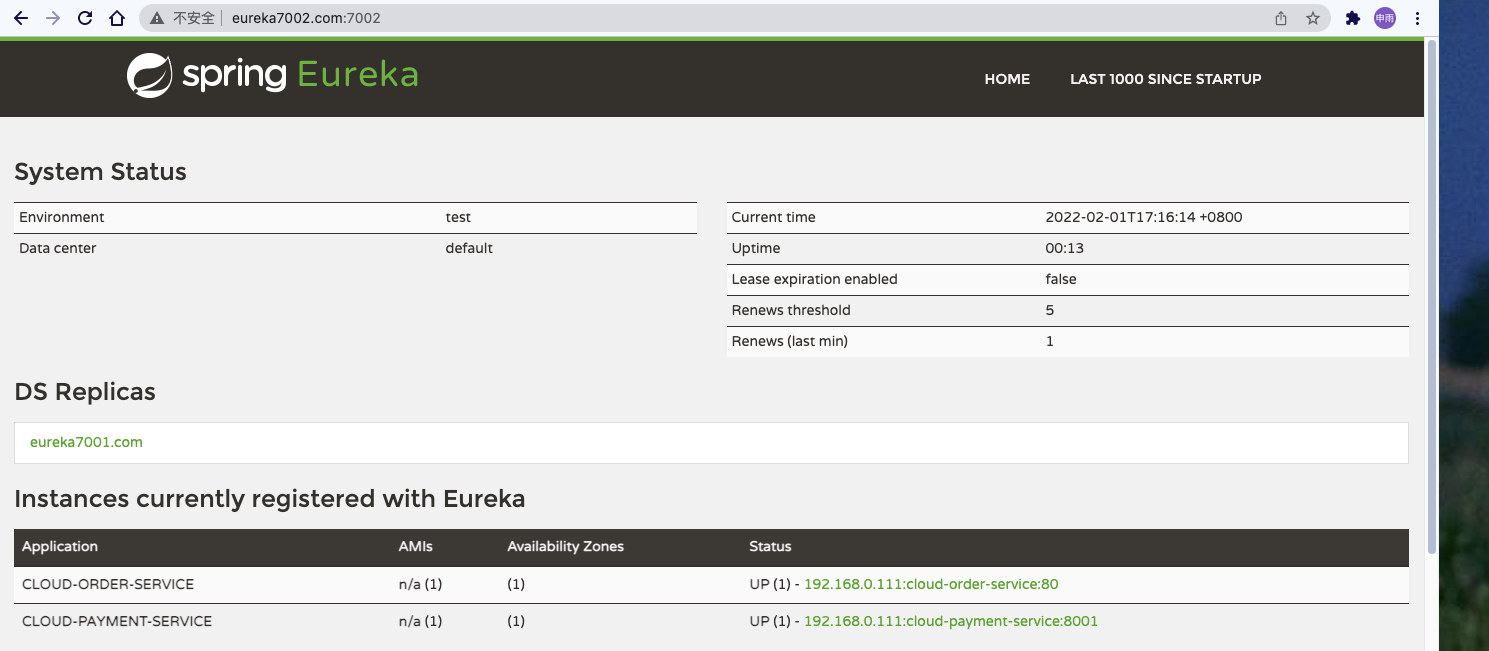
Task: Click the Spring Eureka logo
Action: pyautogui.click(x=272, y=75)
